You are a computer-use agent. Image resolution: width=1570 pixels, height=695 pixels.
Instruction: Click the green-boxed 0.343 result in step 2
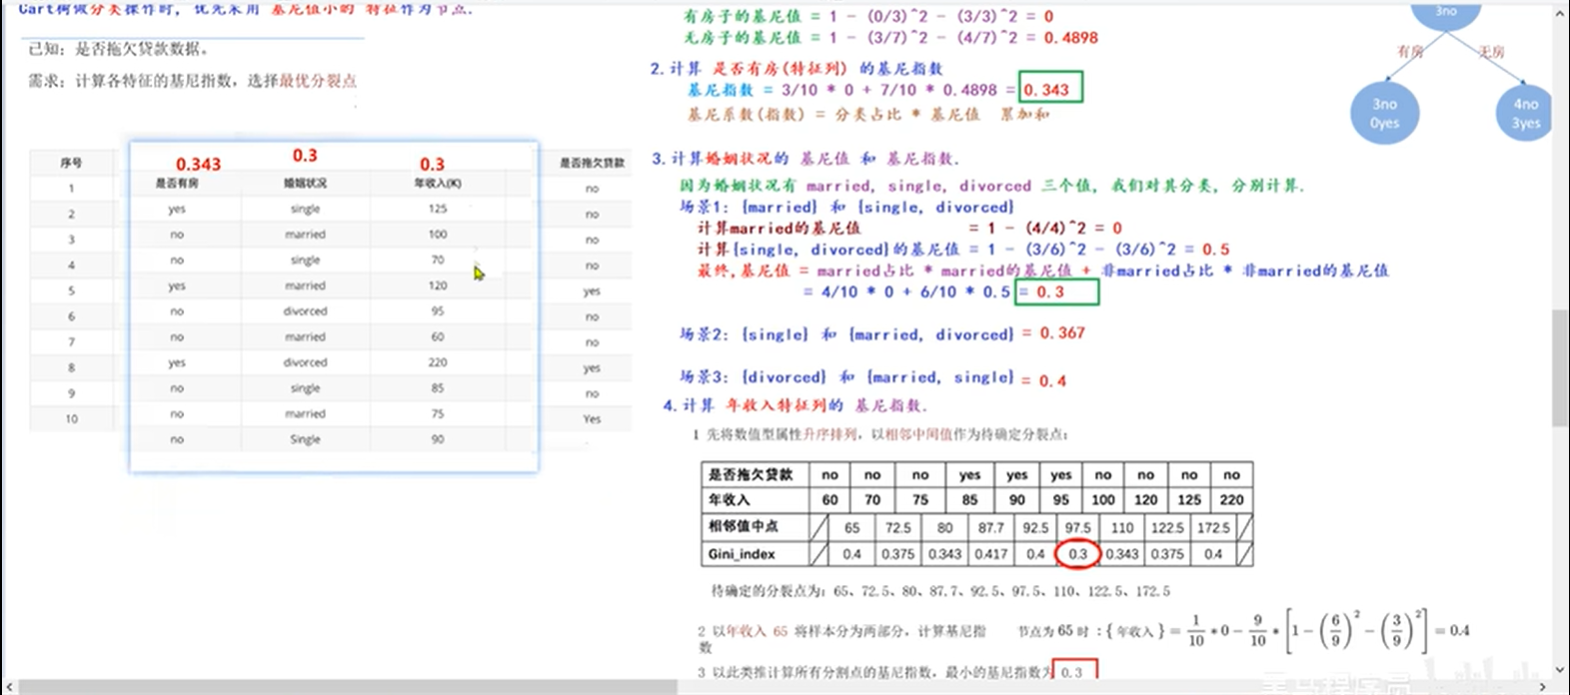[x=1050, y=88]
